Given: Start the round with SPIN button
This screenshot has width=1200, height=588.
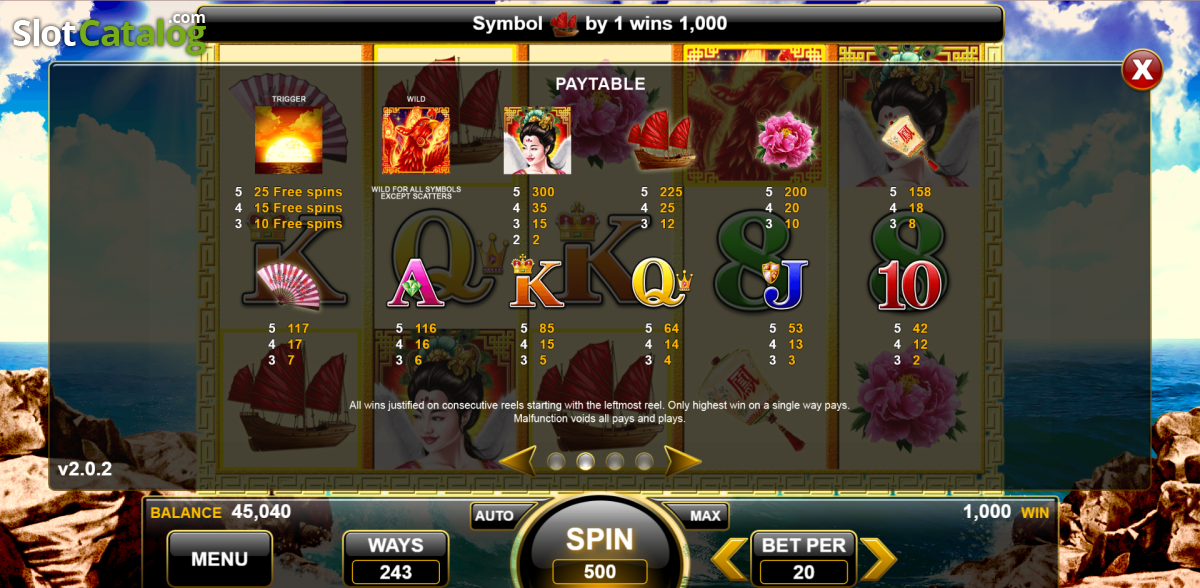Looking at the screenshot, I should [600, 540].
